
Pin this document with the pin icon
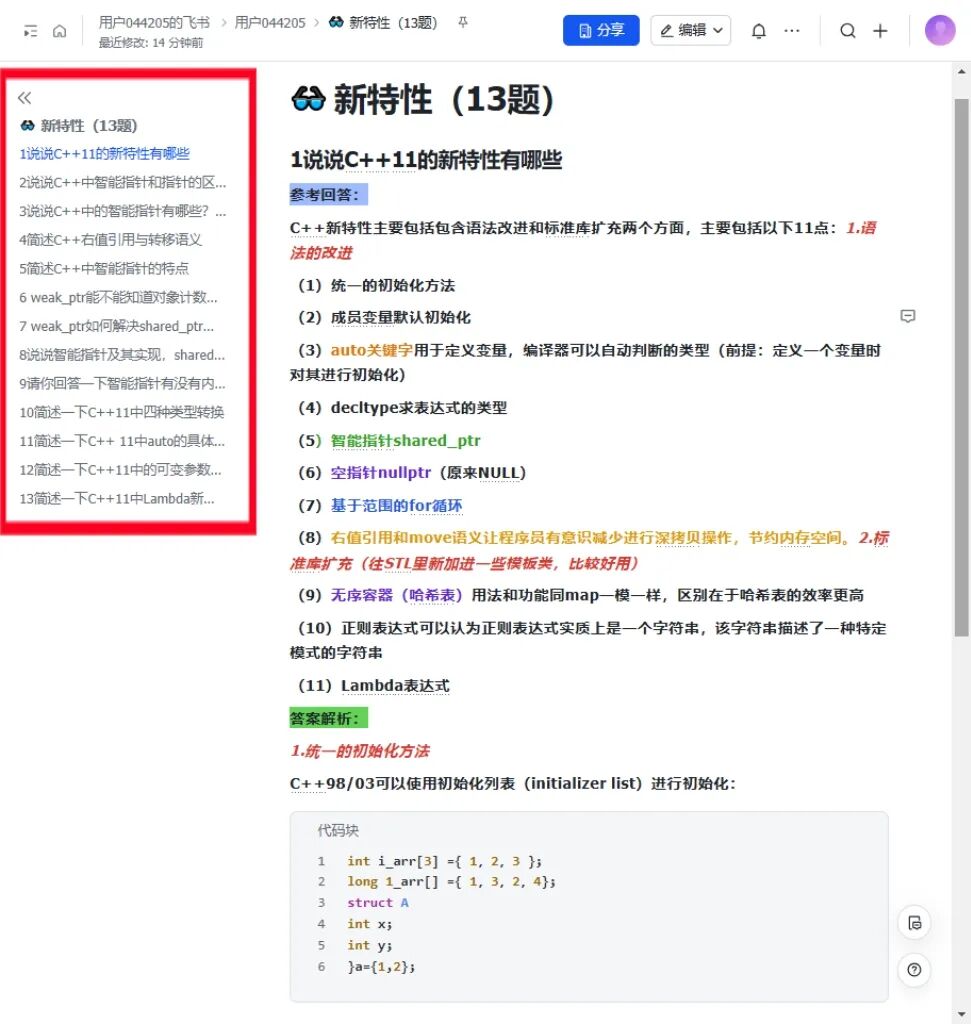(463, 23)
